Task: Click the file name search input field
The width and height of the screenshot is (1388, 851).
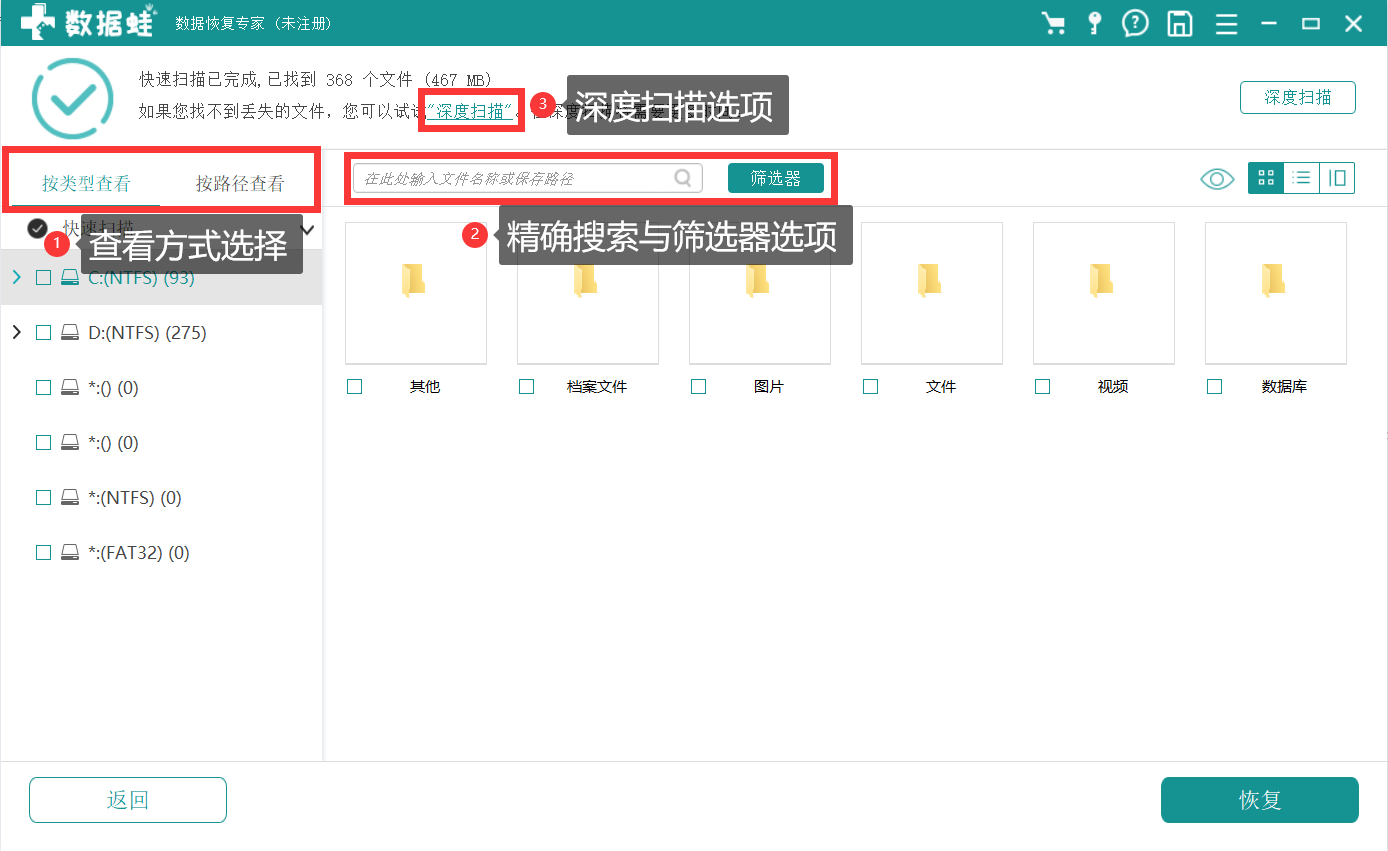Action: click(520, 177)
